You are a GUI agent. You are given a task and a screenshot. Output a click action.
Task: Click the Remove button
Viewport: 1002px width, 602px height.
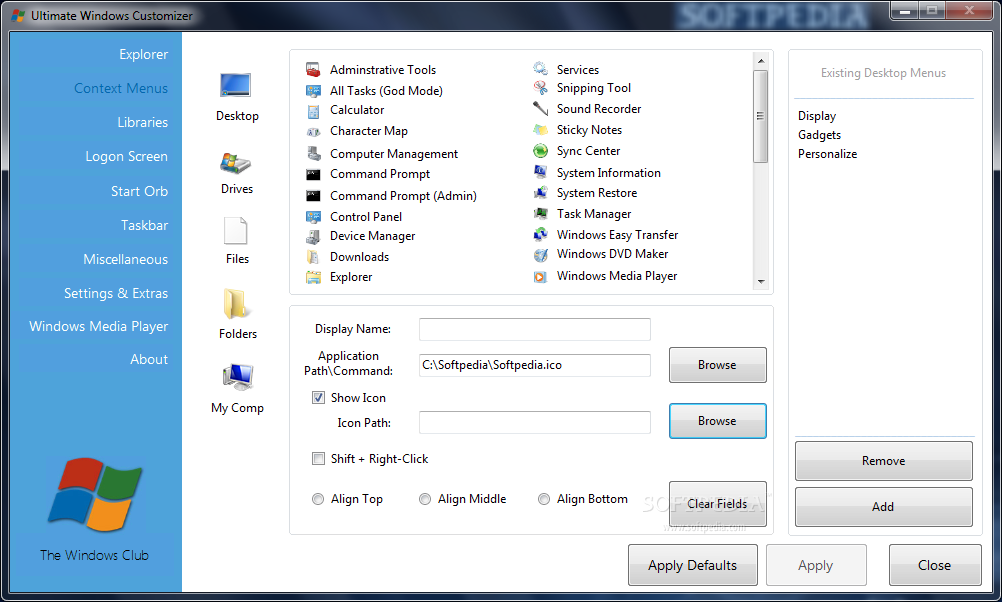884,461
